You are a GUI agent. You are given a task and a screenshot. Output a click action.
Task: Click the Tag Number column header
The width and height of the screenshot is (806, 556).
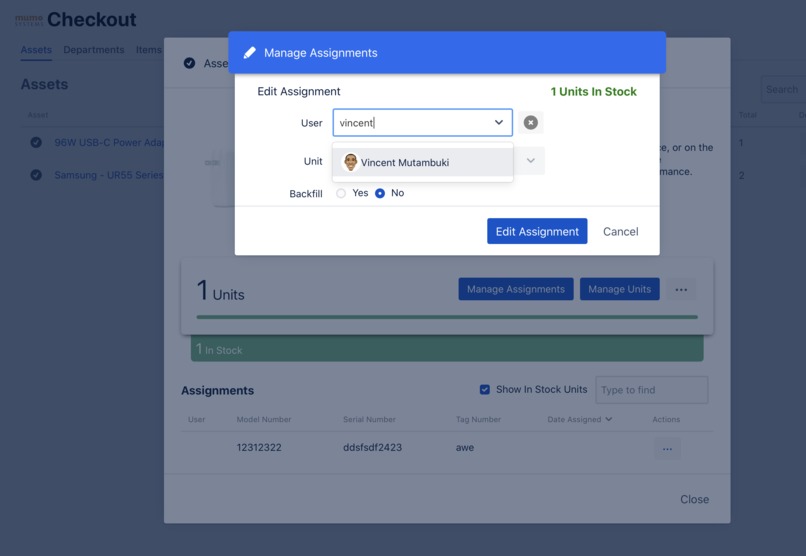(x=478, y=419)
